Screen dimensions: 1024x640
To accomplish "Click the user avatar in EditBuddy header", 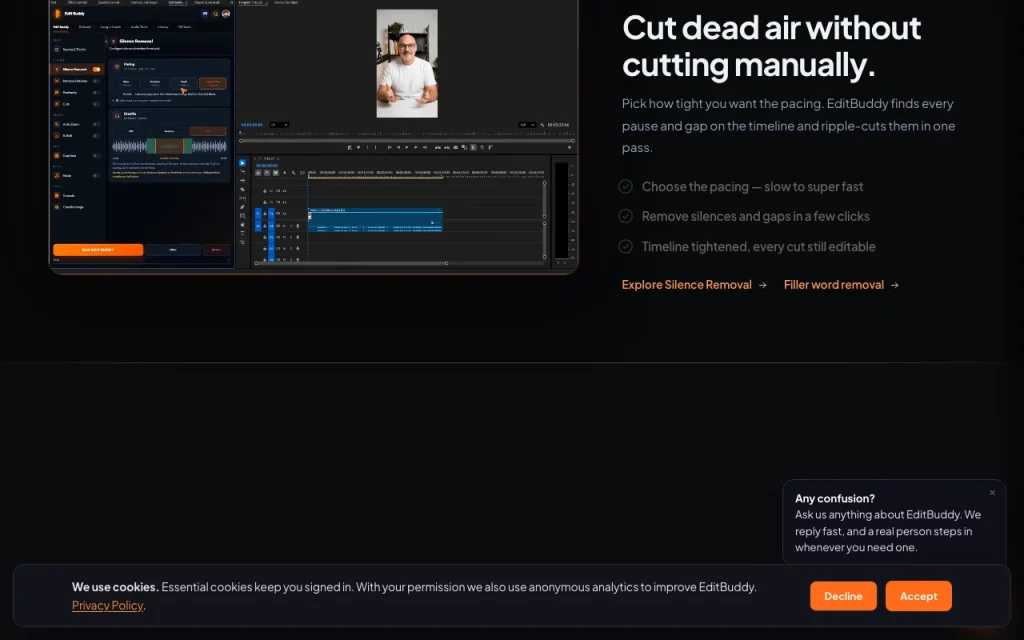I will click(226, 14).
